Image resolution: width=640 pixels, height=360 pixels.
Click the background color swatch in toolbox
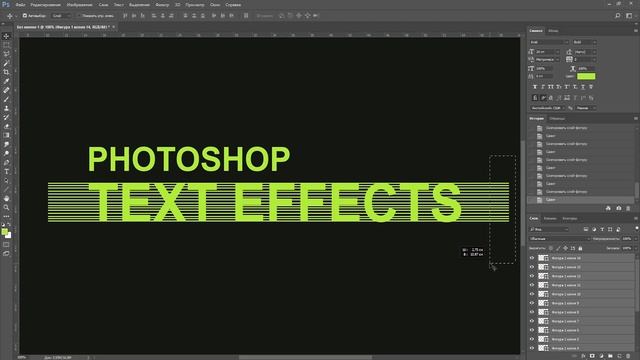click(9, 236)
